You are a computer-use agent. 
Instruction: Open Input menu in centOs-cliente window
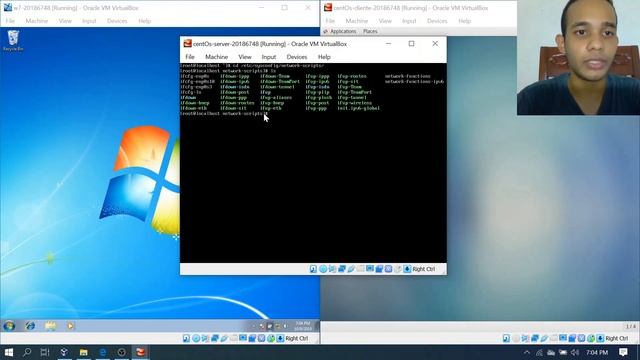coord(409,21)
